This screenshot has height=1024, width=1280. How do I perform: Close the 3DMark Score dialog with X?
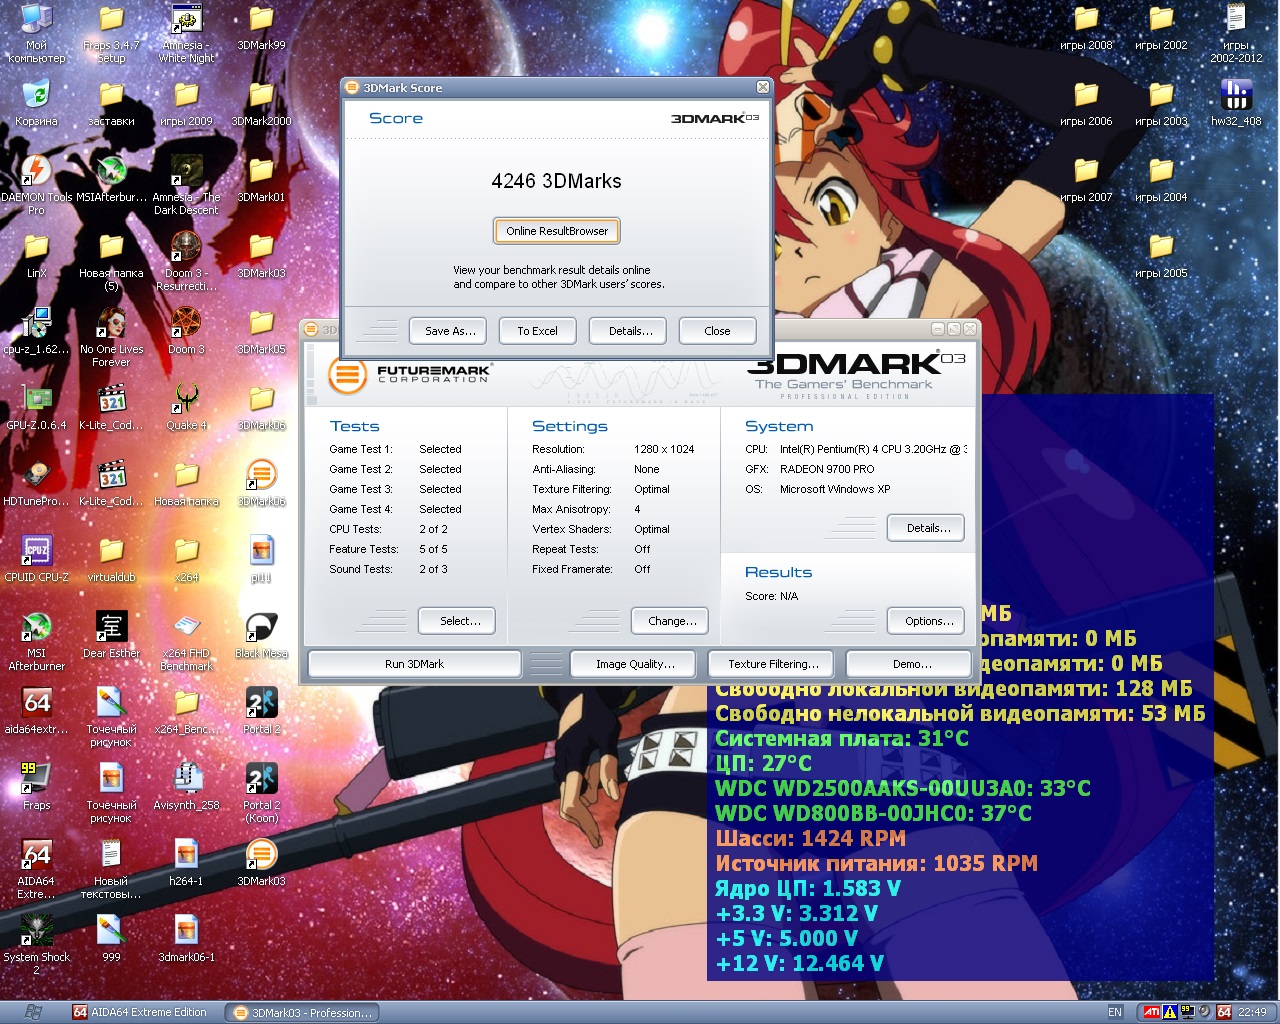(x=762, y=87)
